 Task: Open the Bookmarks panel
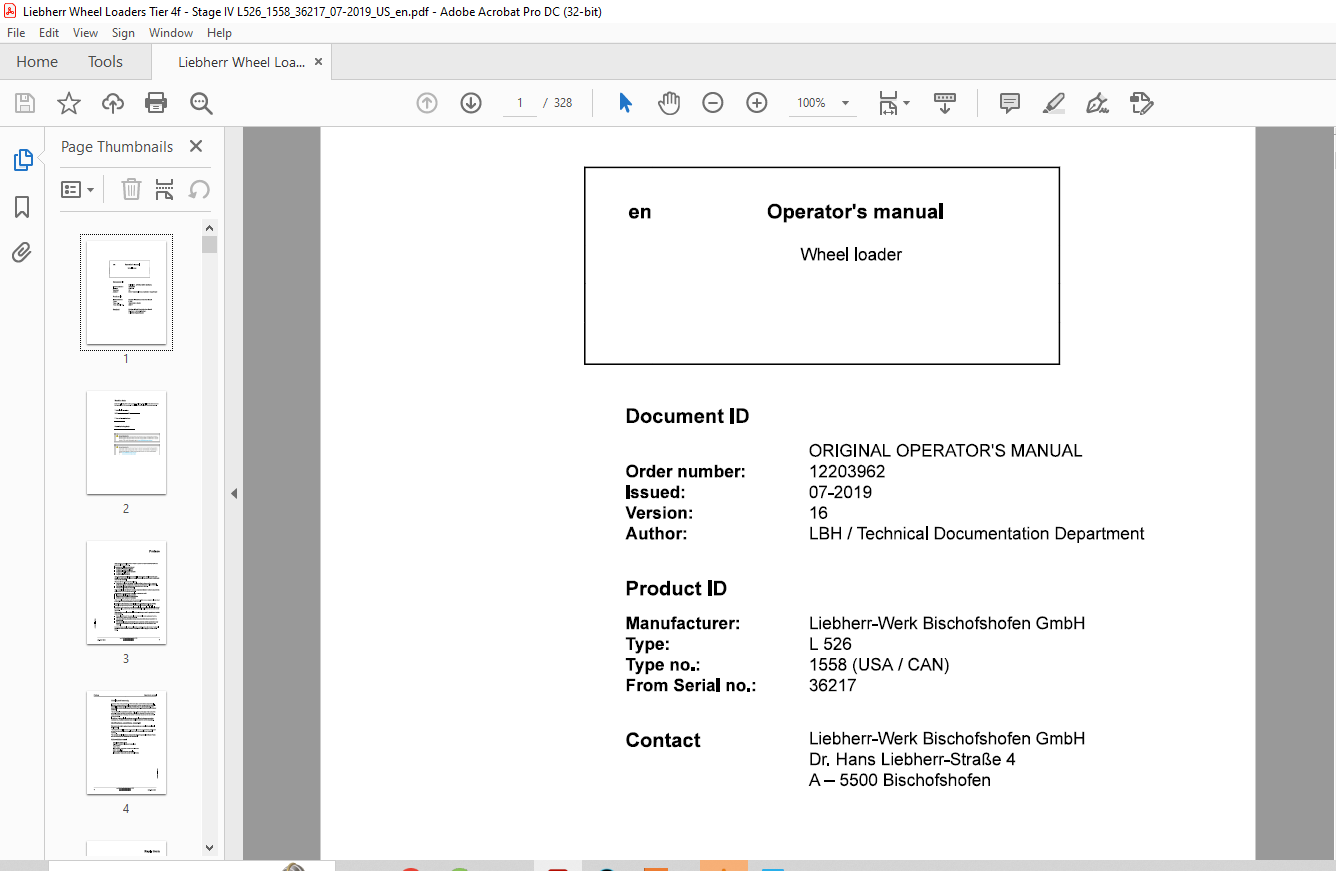click(x=22, y=207)
